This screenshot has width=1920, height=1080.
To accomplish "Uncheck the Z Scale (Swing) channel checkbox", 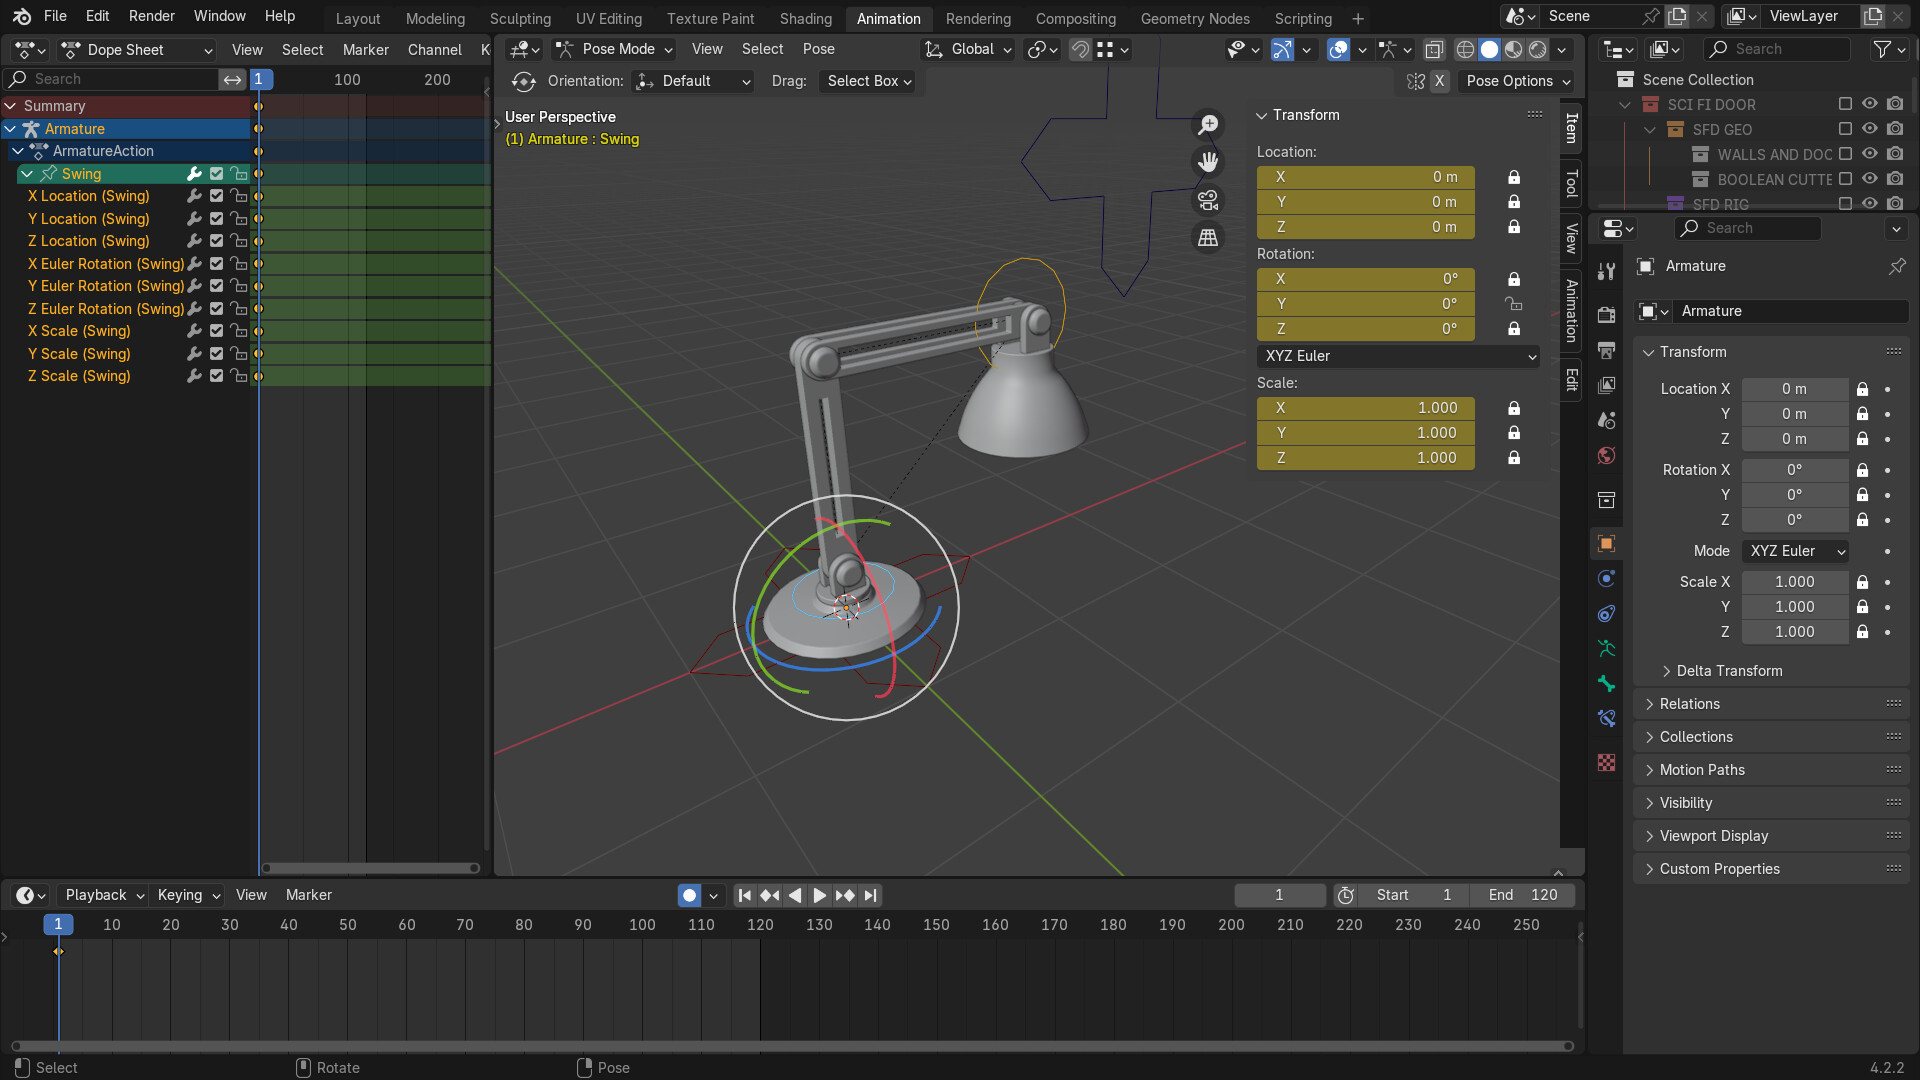I will (216, 376).
